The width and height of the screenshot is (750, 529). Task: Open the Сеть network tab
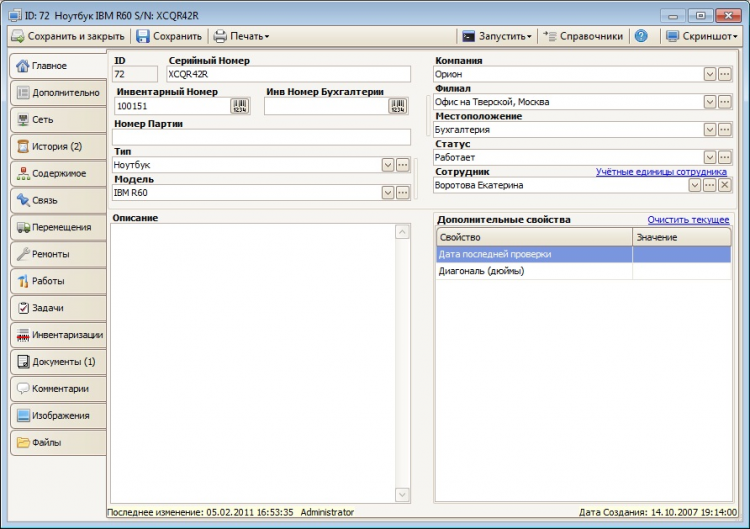click(58, 120)
